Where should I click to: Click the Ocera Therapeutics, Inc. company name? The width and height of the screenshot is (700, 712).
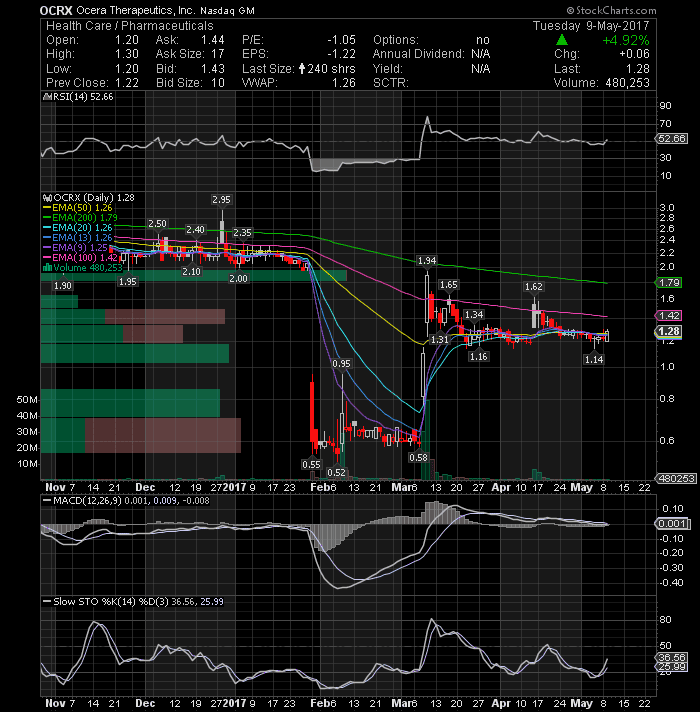click(136, 10)
